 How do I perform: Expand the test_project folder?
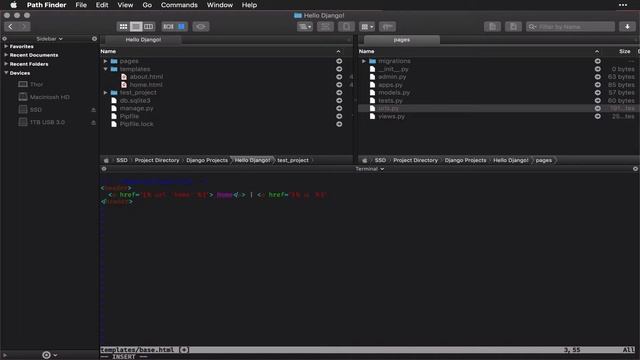(106, 93)
